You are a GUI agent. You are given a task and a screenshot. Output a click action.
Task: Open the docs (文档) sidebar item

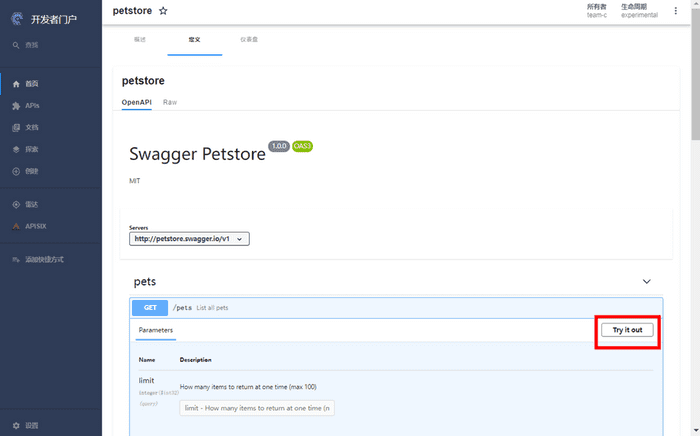click(25, 128)
